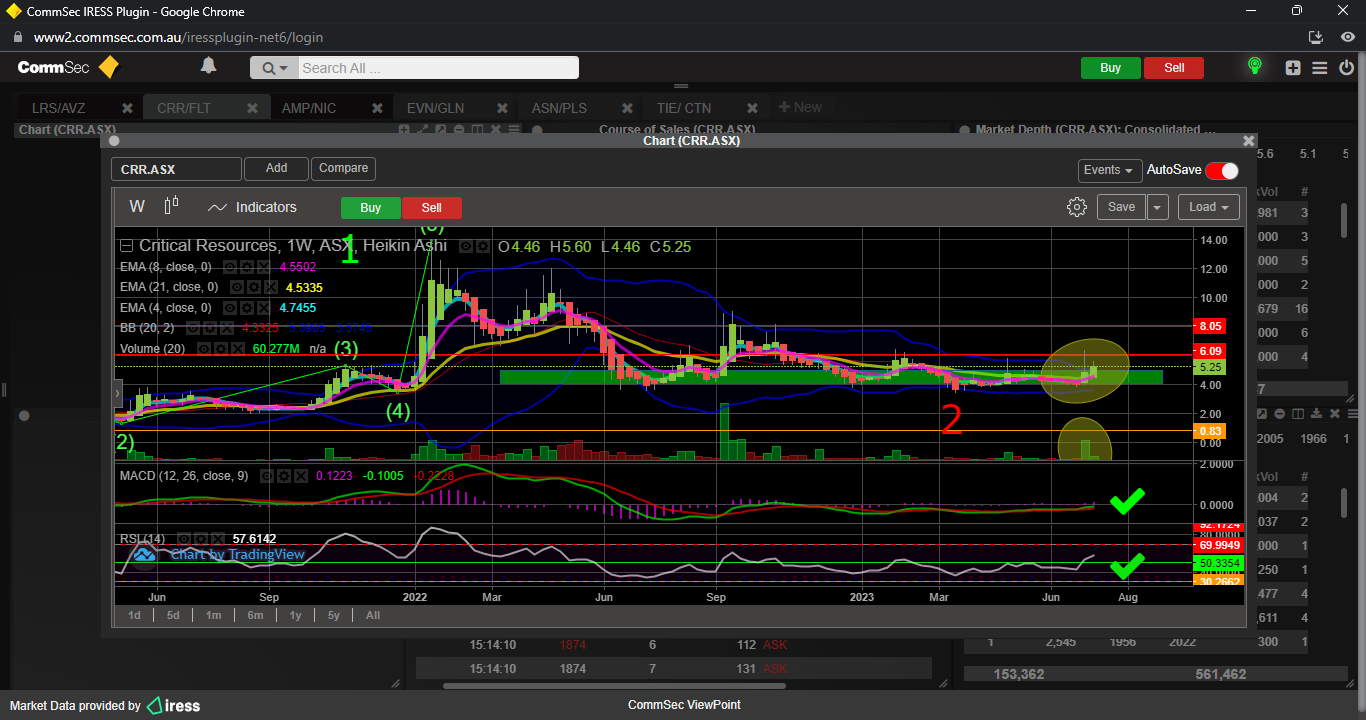Select the All time range
The height and width of the screenshot is (720, 1366).
[373, 615]
